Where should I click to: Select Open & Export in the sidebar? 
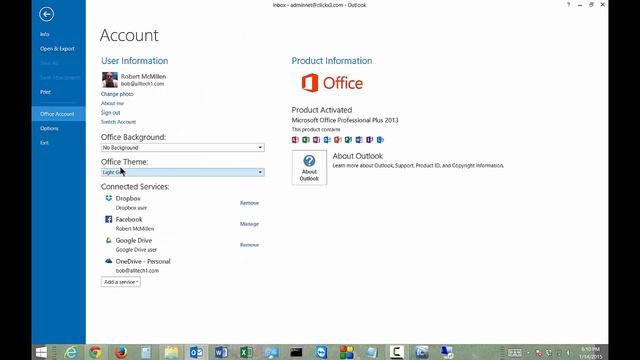pos(57,49)
